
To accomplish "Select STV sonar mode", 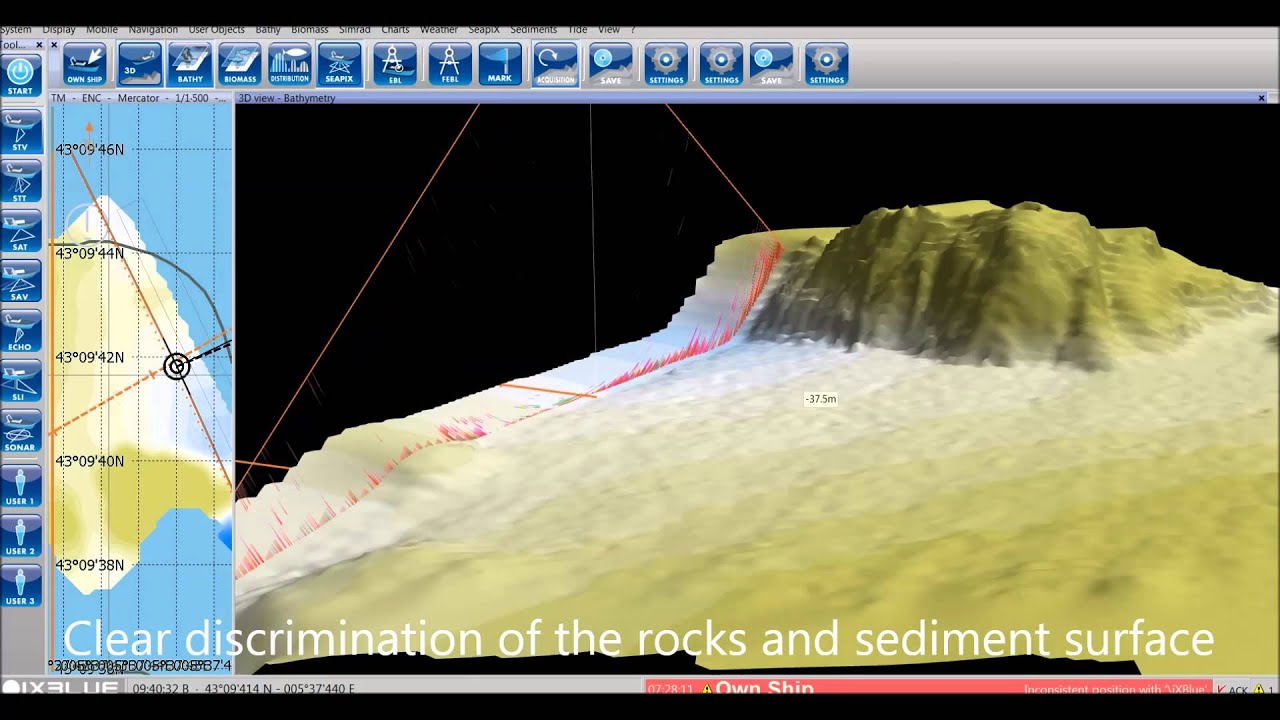I will (x=20, y=132).
